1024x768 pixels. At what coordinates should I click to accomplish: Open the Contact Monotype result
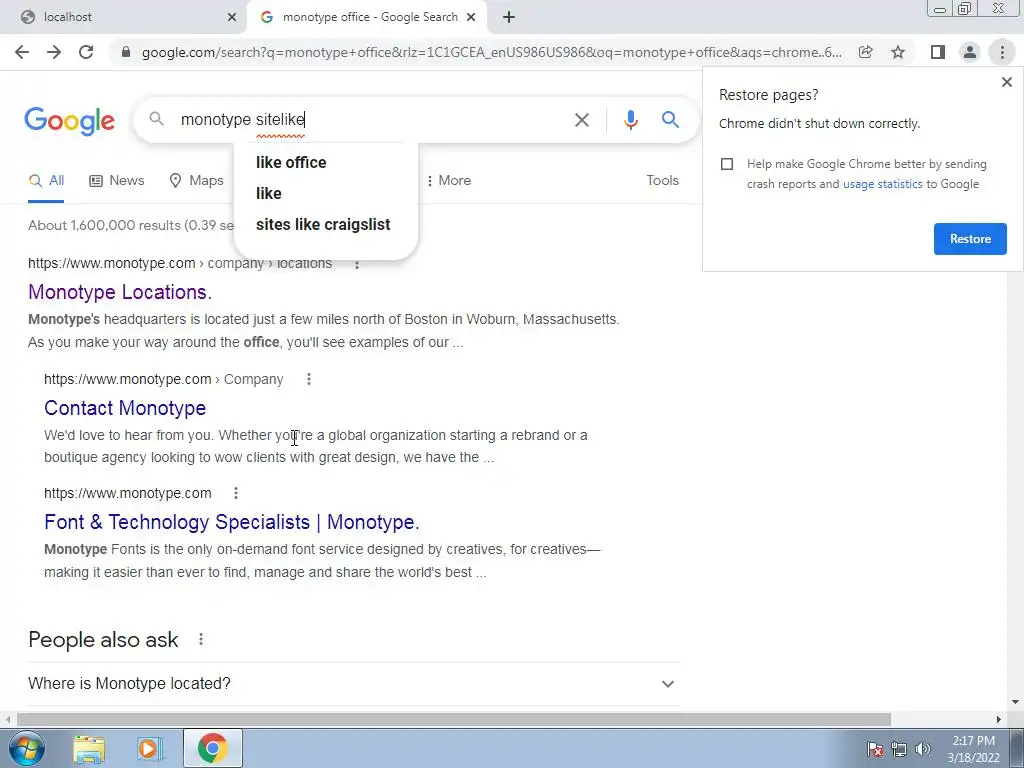click(x=125, y=408)
